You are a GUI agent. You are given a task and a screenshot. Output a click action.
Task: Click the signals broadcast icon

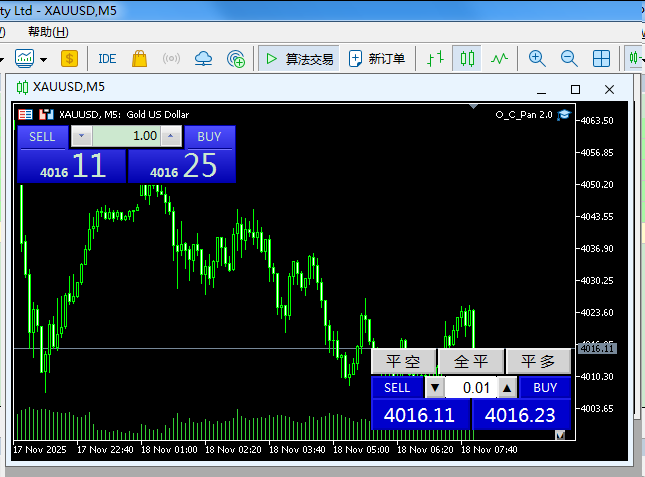pyautogui.click(x=171, y=59)
